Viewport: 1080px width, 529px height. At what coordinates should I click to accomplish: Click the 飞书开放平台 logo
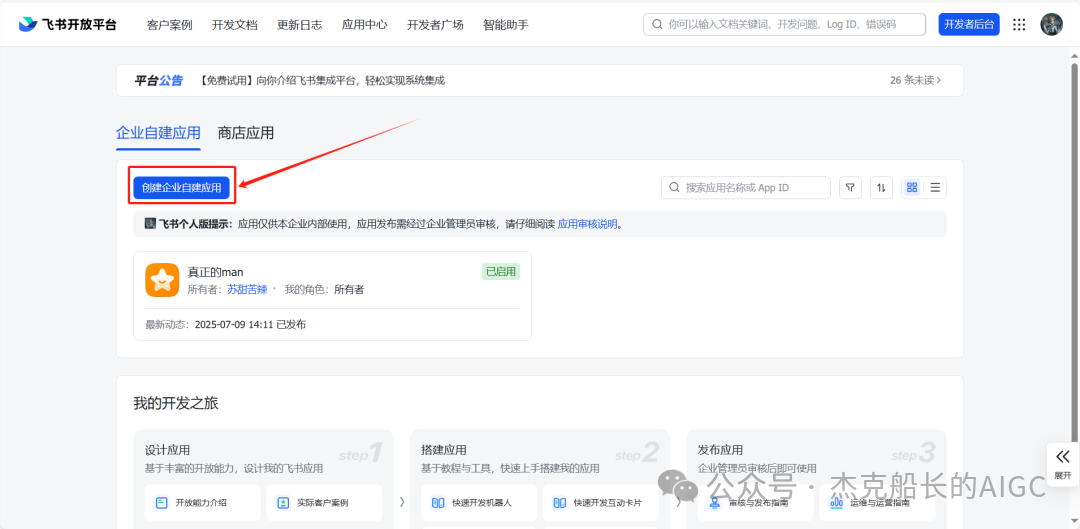pyautogui.click(x=68, y=24)
